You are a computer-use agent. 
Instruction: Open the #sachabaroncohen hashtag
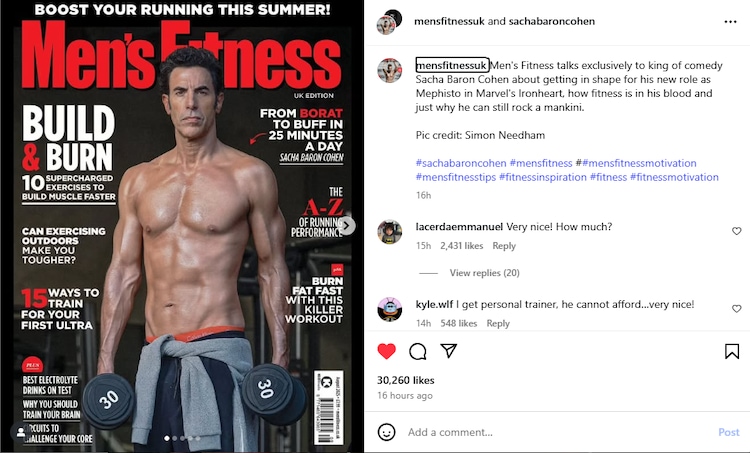[461, 163]
